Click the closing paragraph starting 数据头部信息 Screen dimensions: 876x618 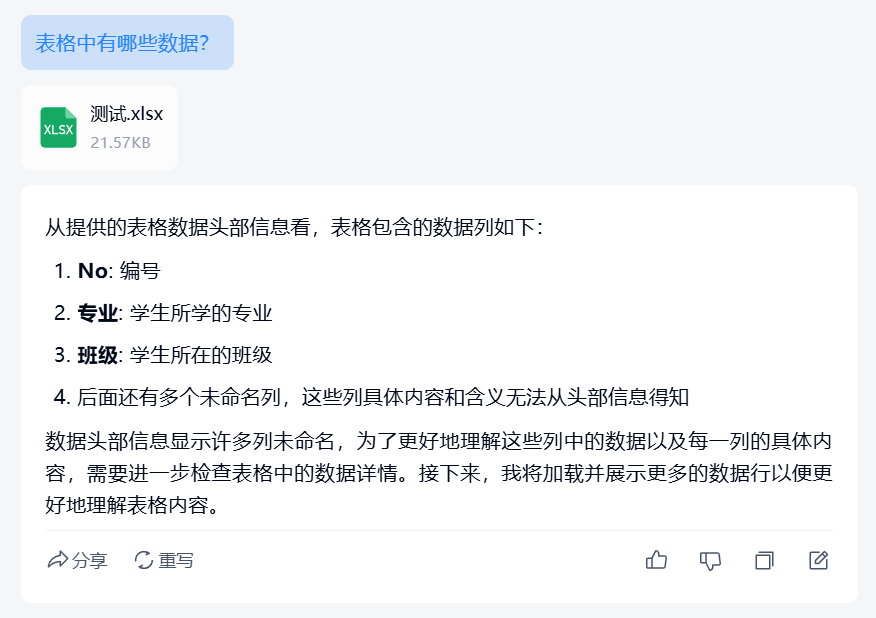click(x=438, y=473)
